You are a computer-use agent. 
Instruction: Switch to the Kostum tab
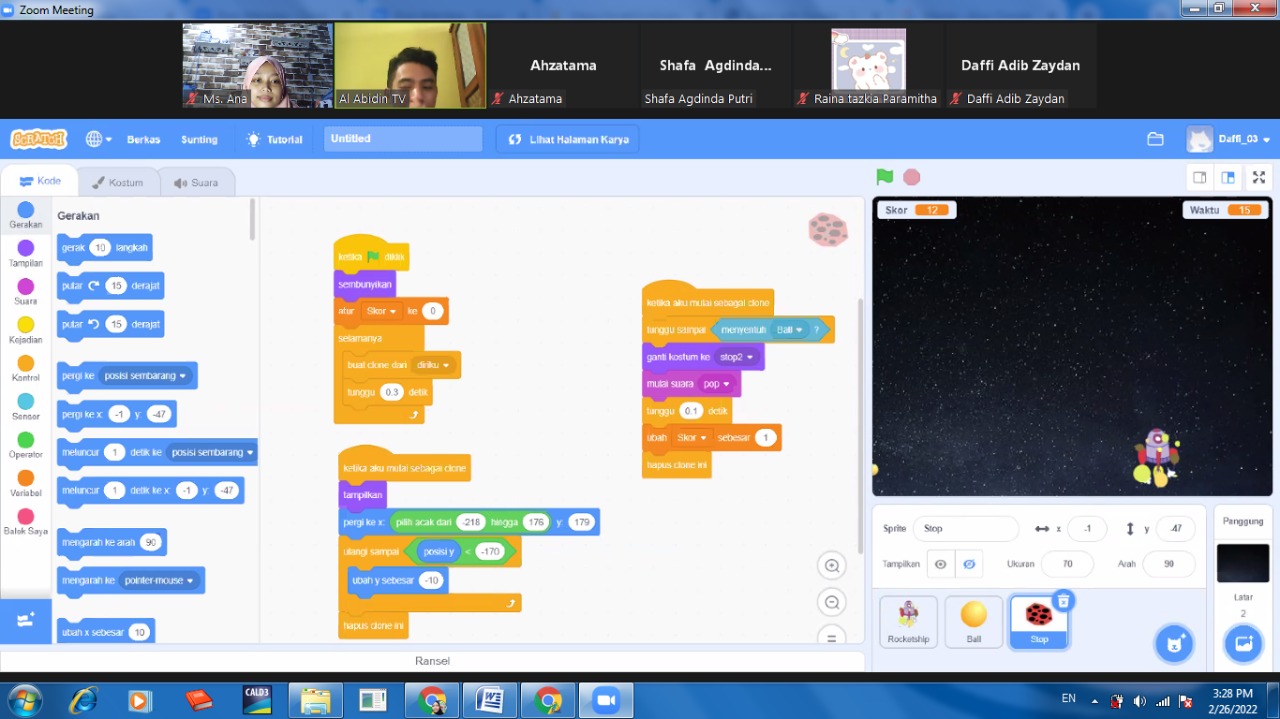click(118, 182)
